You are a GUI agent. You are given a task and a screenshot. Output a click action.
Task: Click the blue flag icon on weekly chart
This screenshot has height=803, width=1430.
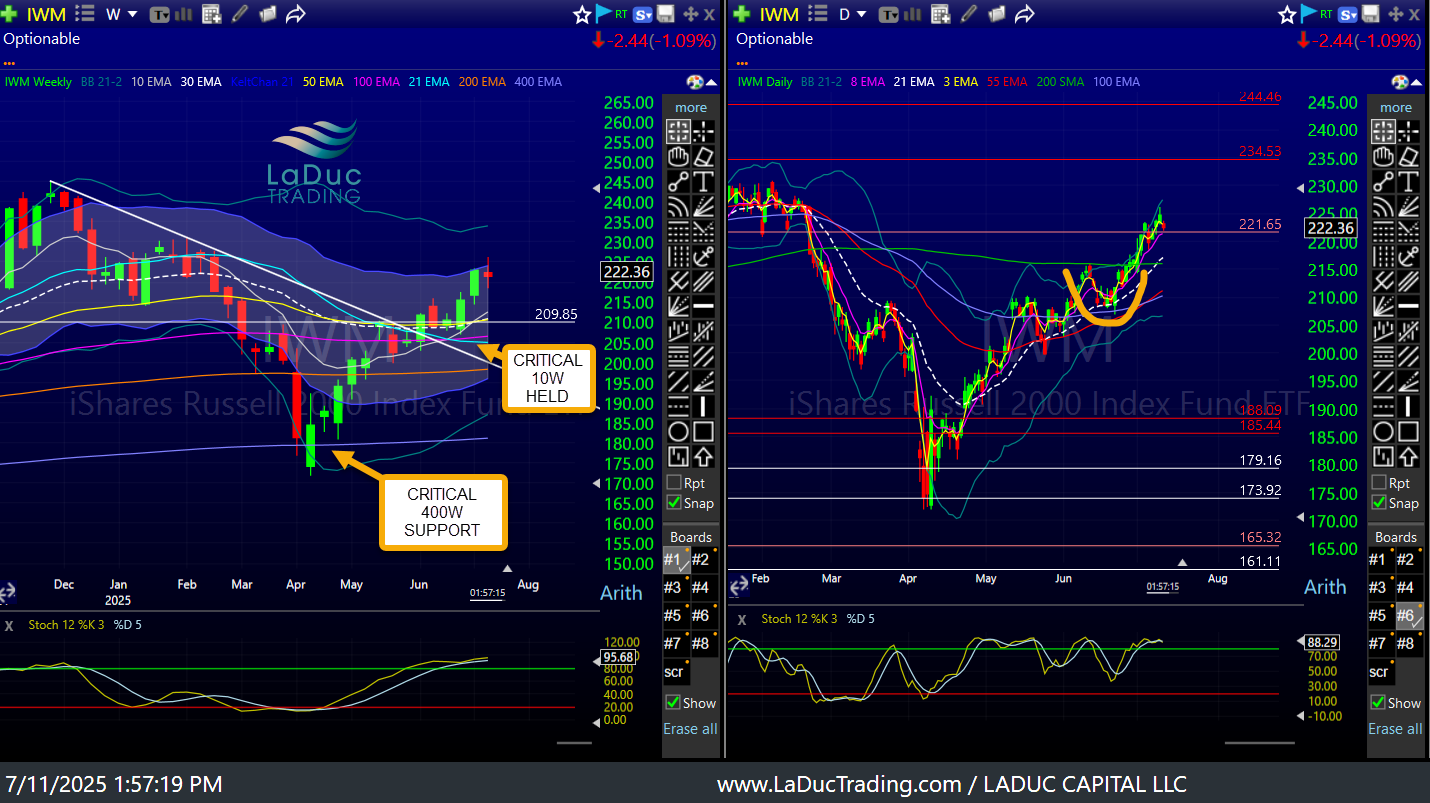click(604, 13)
